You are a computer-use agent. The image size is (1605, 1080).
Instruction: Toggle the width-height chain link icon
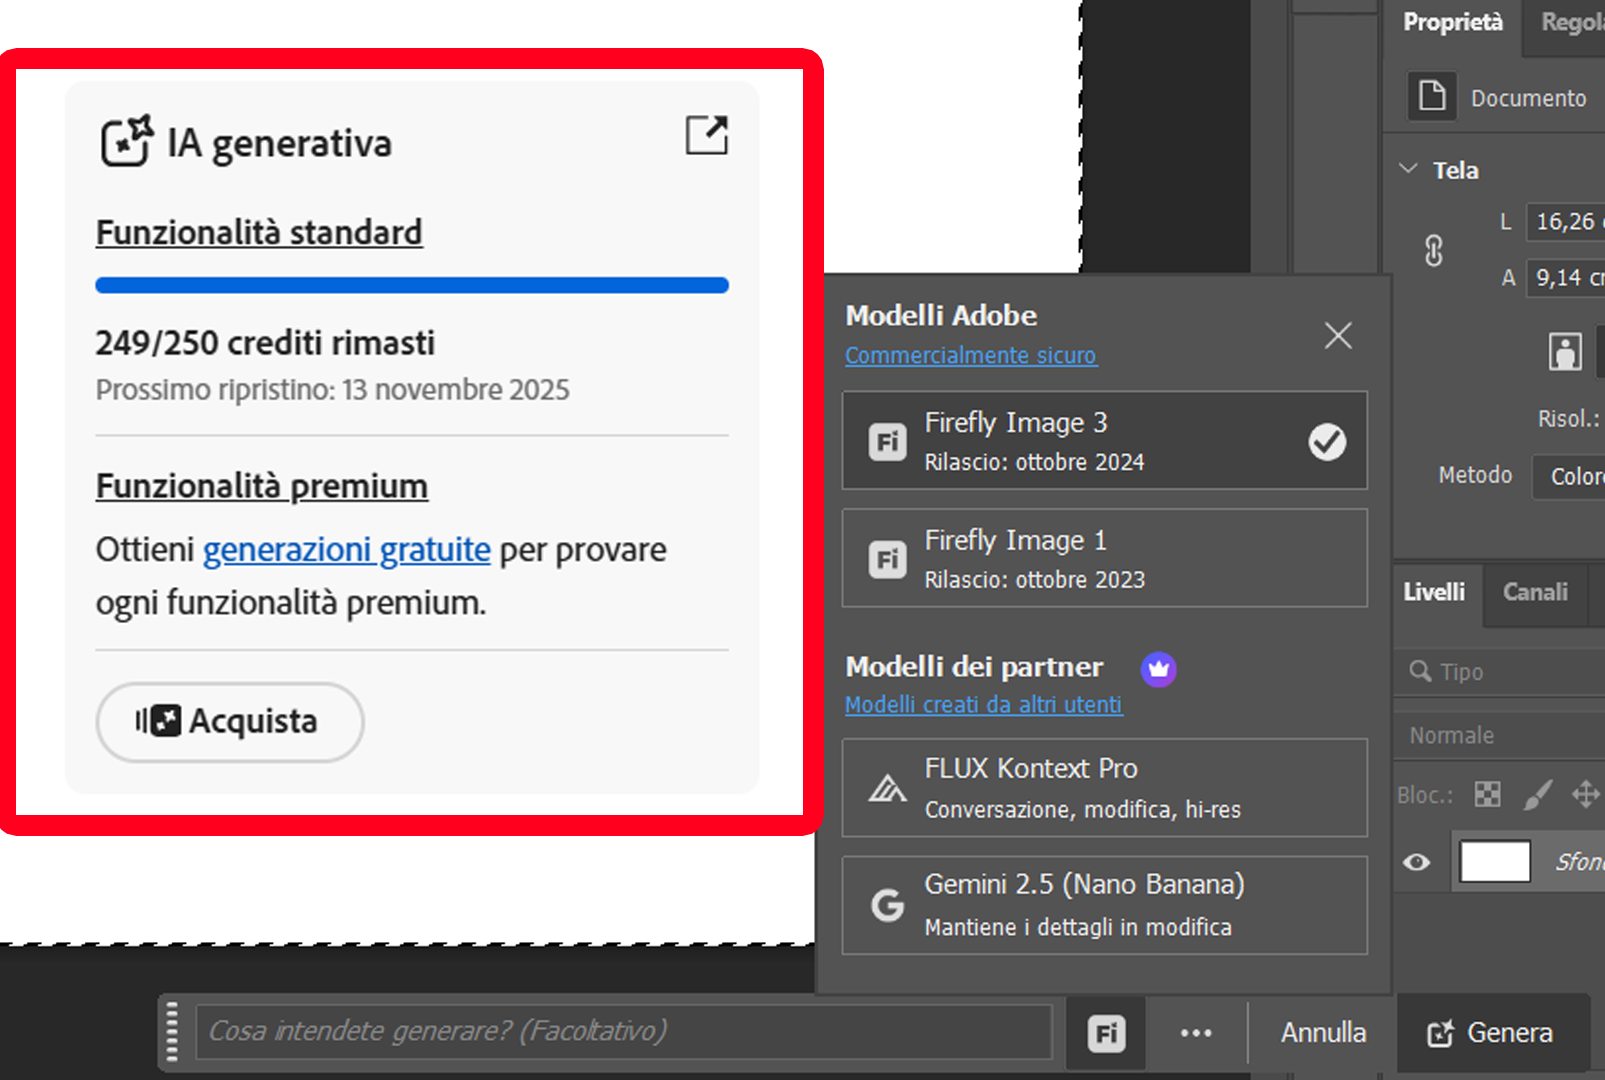click(1433, 250)
